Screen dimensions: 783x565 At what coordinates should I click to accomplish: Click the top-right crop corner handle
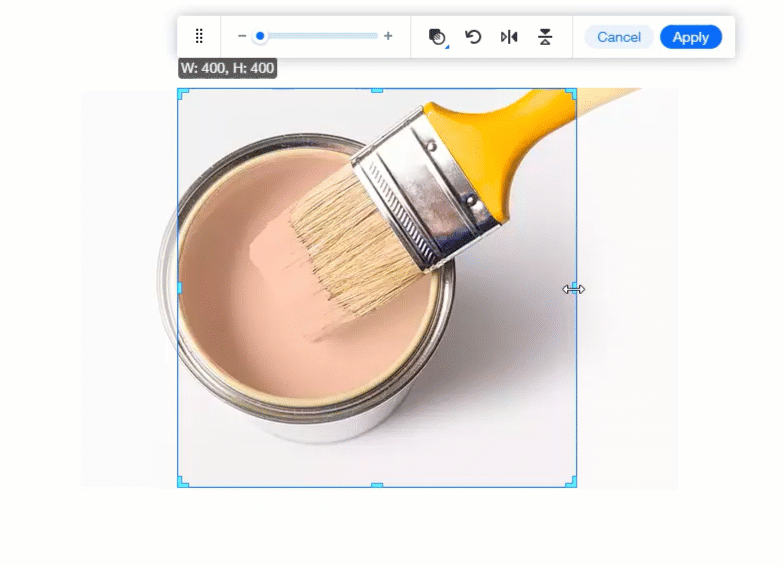(x=572, y=93)
